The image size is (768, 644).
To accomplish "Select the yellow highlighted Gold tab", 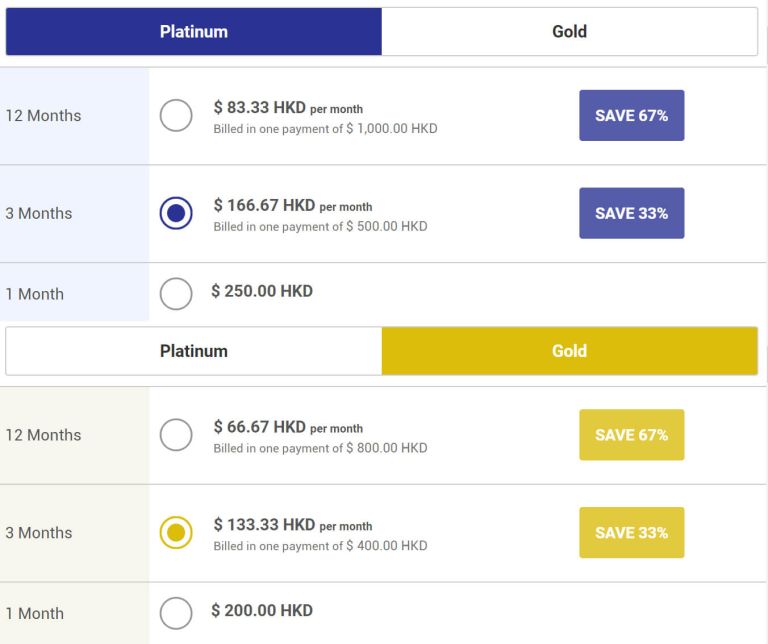I will coord(569,351).
